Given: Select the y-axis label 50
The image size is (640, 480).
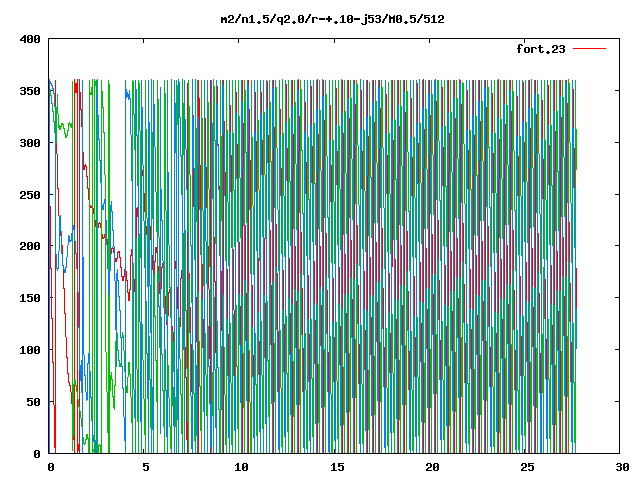Looking at the screenshot, I should click(34, 402).
